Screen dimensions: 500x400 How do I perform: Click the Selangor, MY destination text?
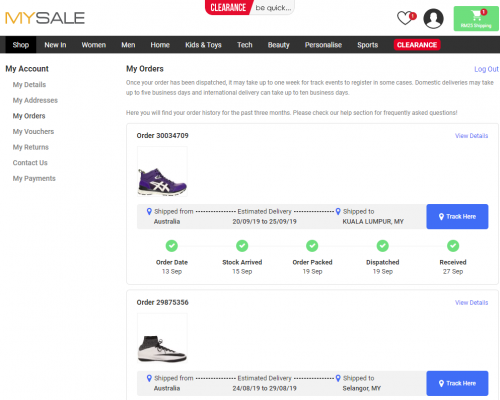tap(362, 388)
